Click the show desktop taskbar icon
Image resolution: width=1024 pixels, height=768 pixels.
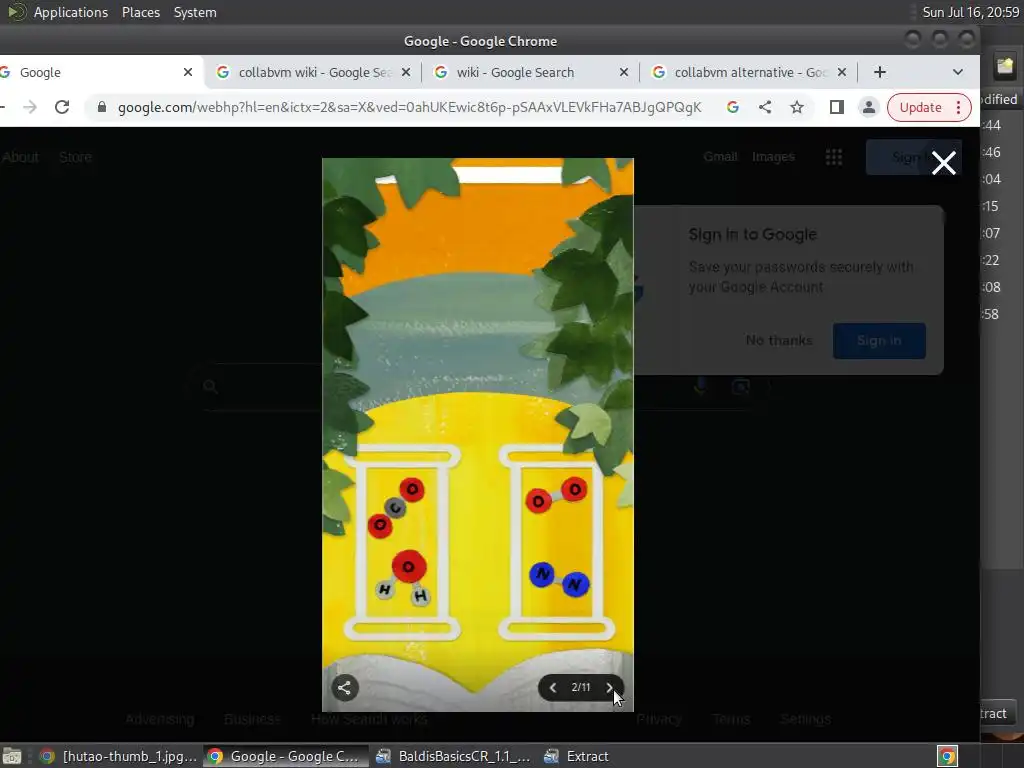pyautogui.click(x=12, y=756)
